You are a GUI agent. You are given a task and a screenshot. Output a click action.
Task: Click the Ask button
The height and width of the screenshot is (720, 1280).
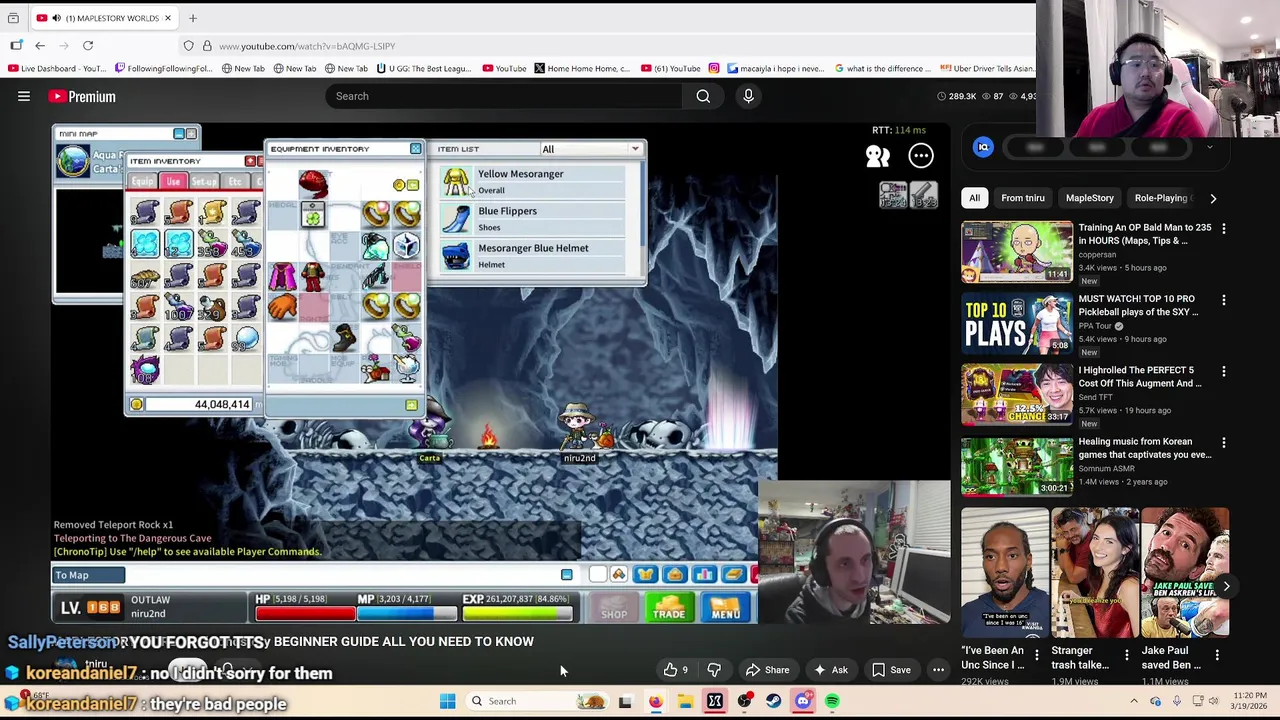tap(830, 670)
